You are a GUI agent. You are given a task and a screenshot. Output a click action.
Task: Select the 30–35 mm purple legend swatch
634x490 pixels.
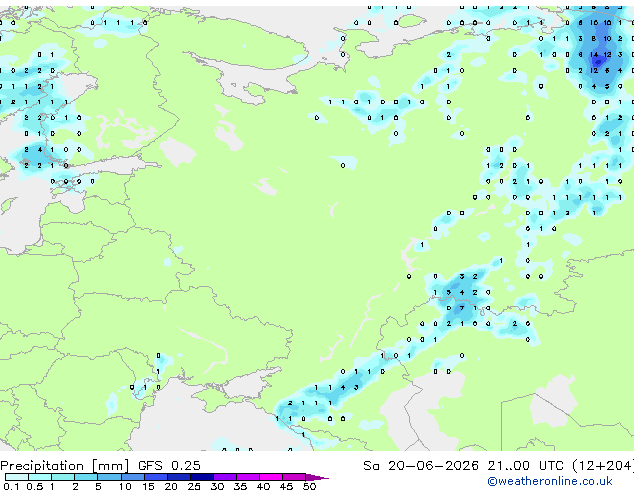pyautogui.click(x=225, y=477)
